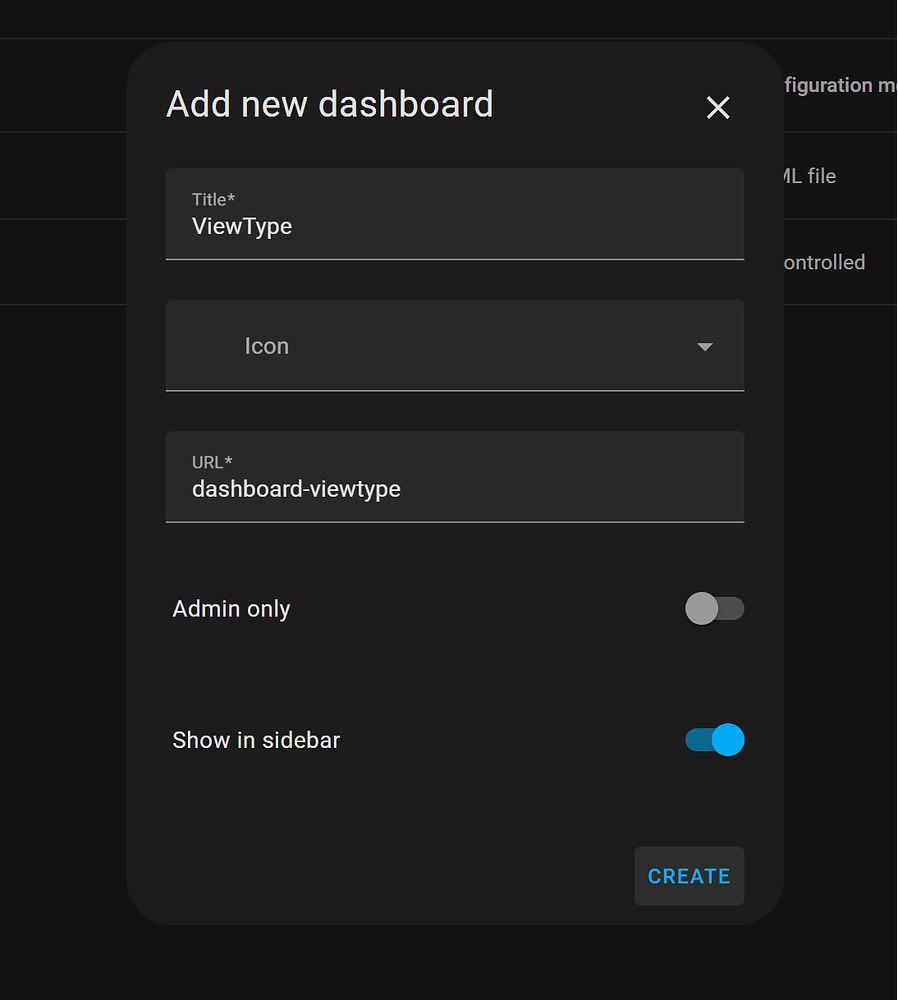Click the Add new dashboard heading

point(330,104)
